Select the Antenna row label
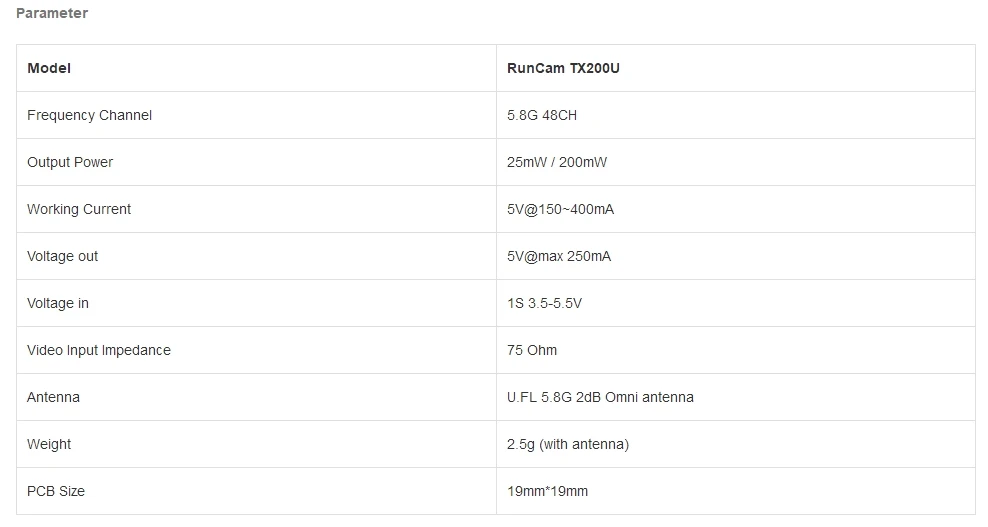 53,397
